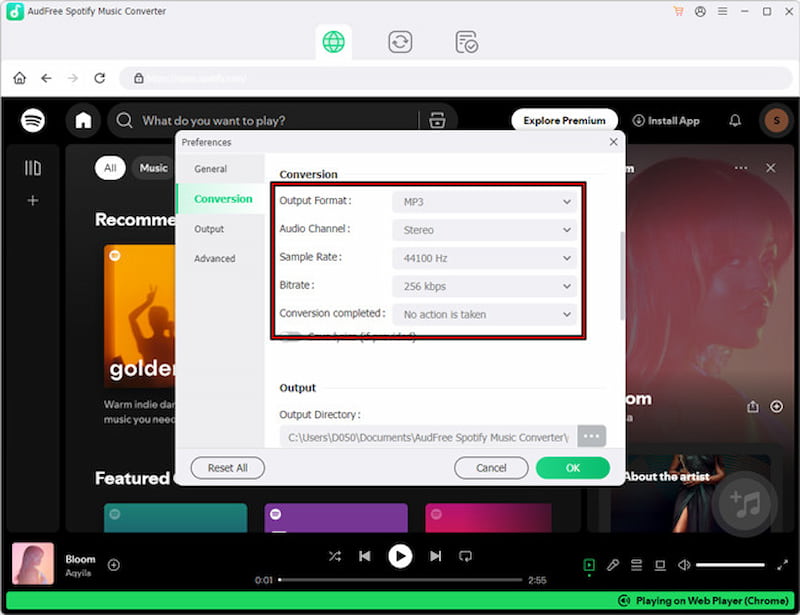This screenshot has width=800, height=615.
Task: Open the Conversion completed dropdown
Action: (x=484, y=314)
